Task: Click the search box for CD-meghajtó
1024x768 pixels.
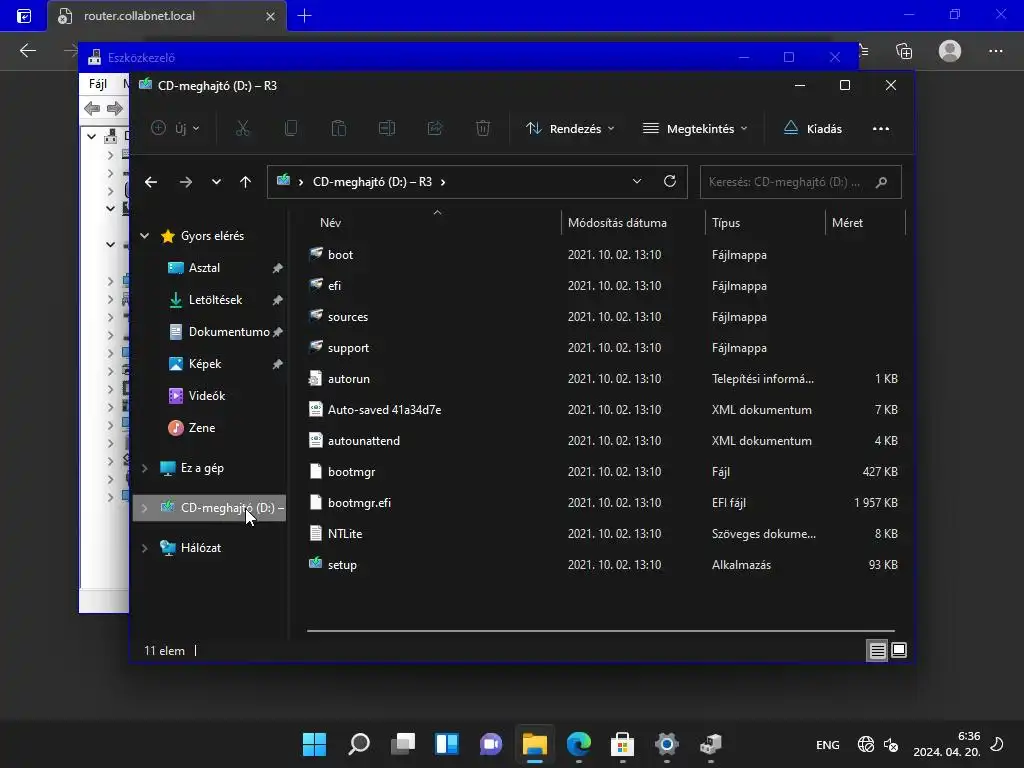Action: coord(801,182)
